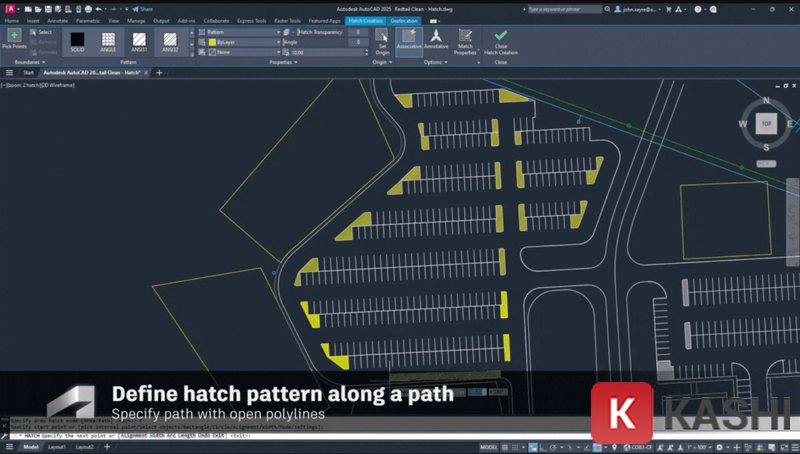This screenshot has width=800, height=454.
Task: Open the hatch type Pattern dropdown
Action: 243,32
